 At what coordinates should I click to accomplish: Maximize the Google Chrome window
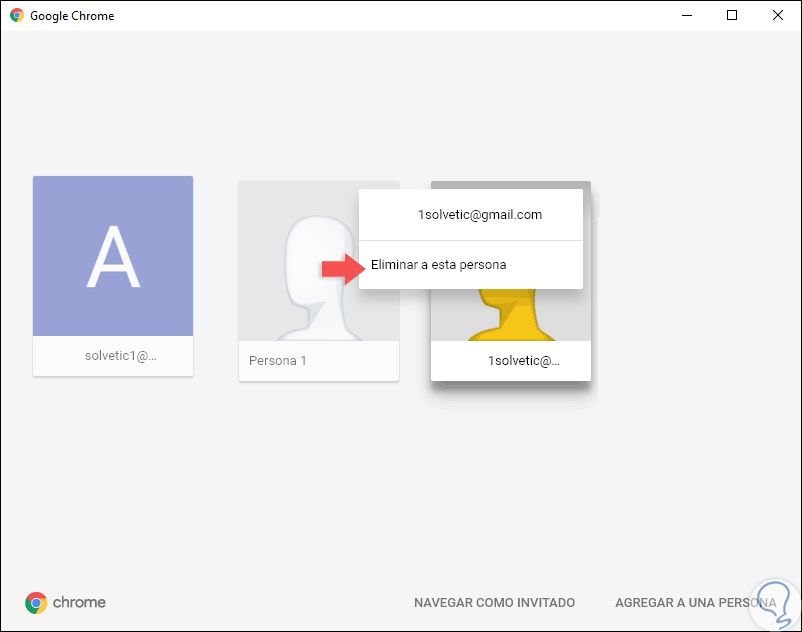[732, 15]
